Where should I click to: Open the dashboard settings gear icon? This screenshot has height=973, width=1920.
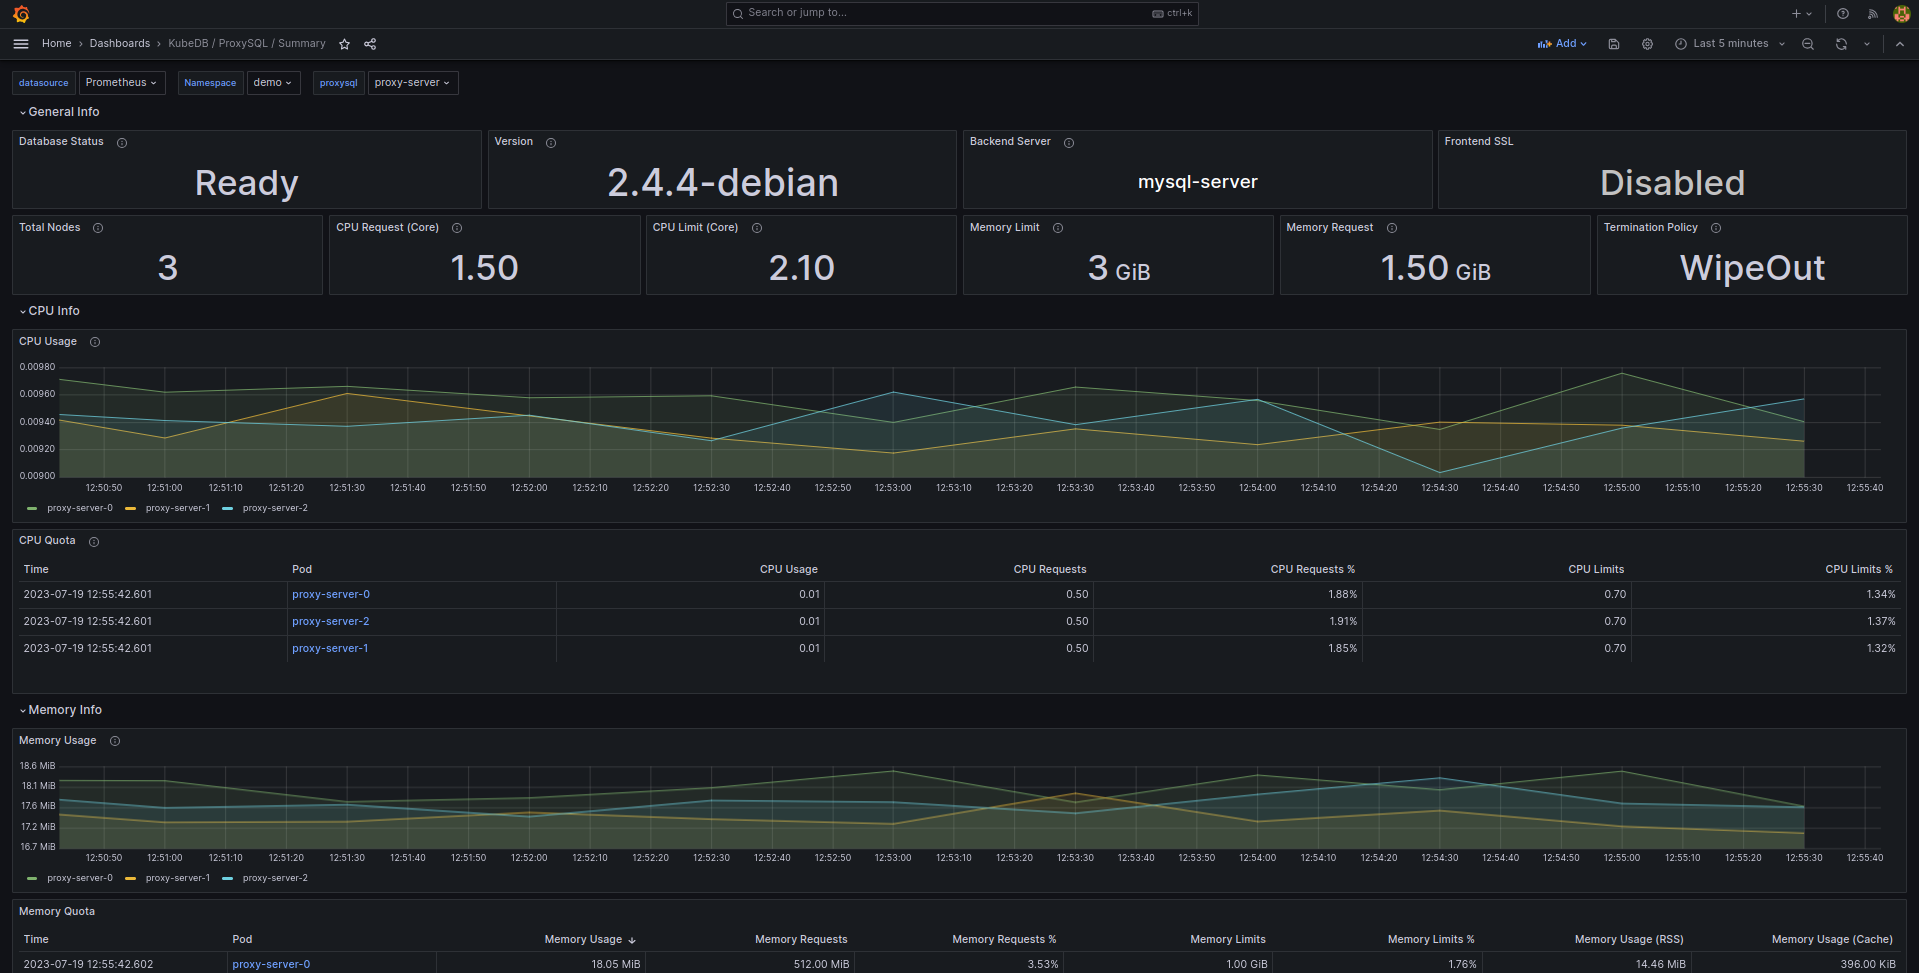1646,43
